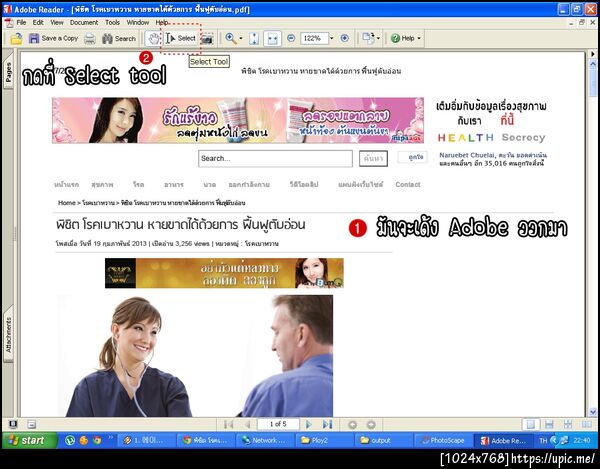Open the Document menu
This screenshot has height=469, width=600.
[84, 23]
